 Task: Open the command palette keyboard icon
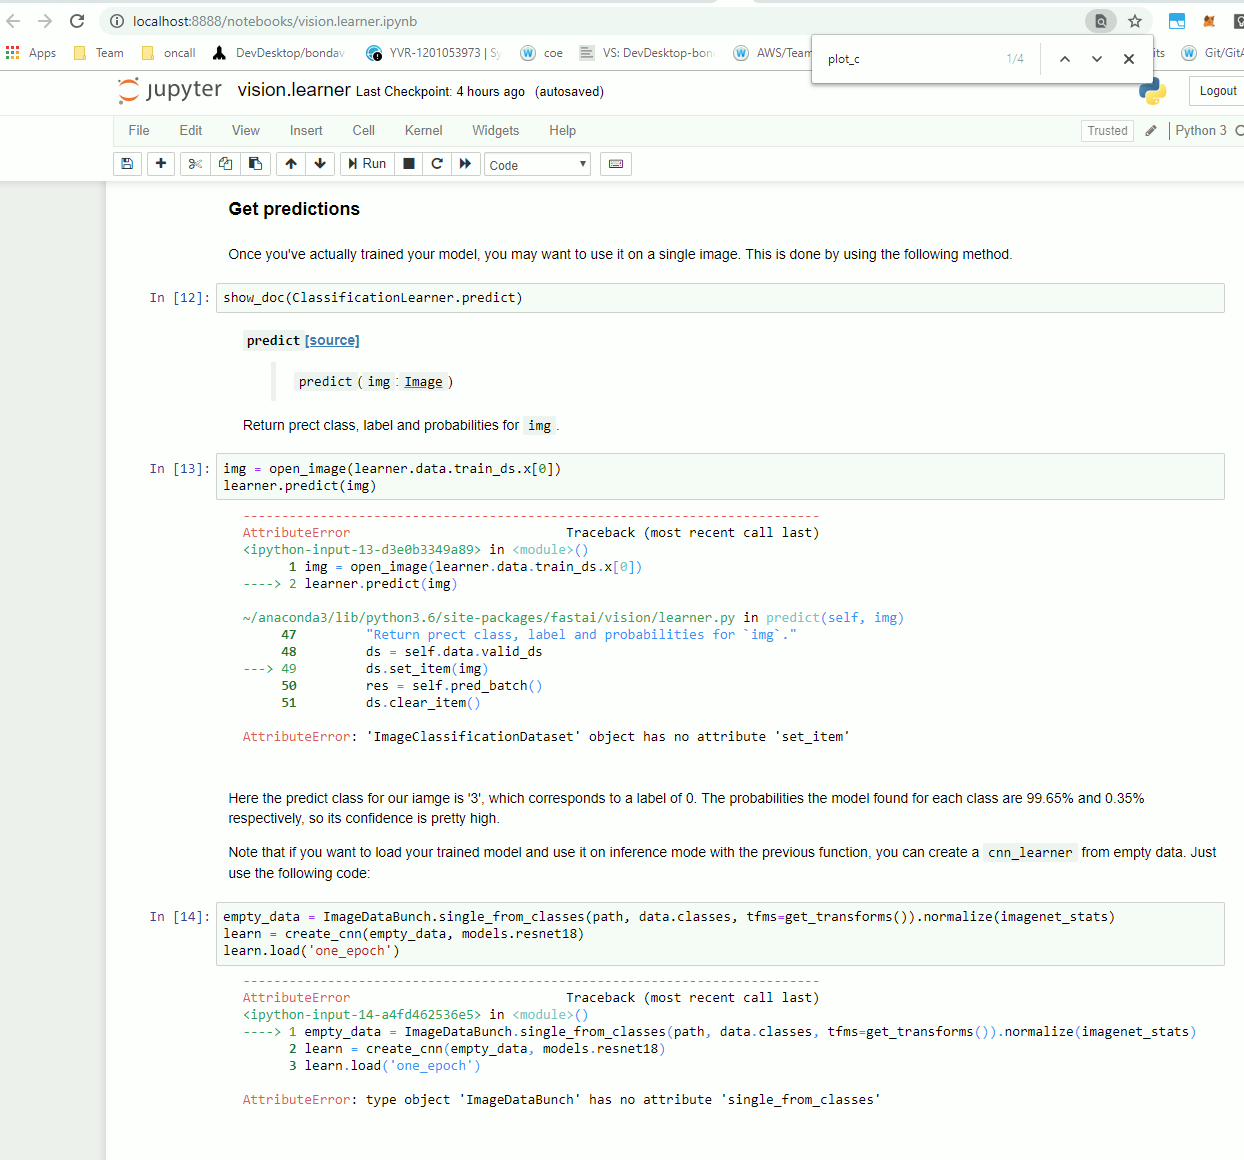[x=616, y=164]
